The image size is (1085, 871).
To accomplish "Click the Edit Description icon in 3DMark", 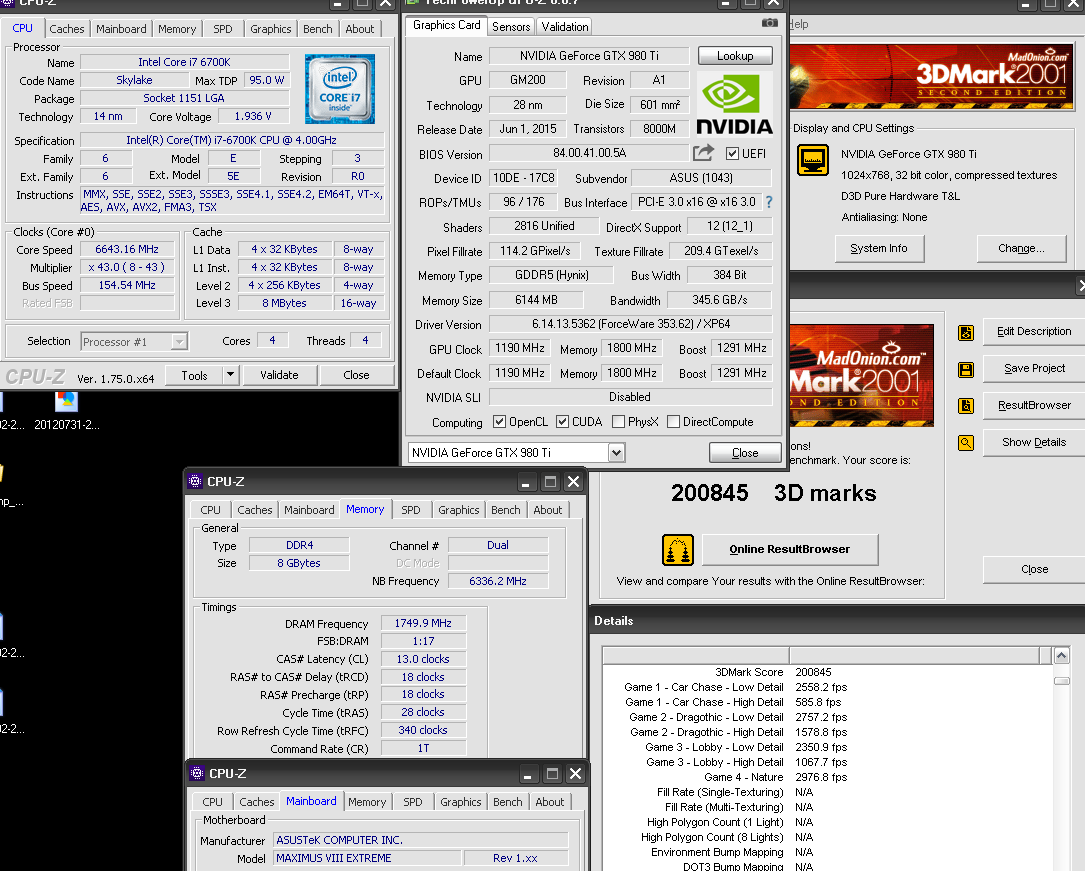I will tap(966, 333).
